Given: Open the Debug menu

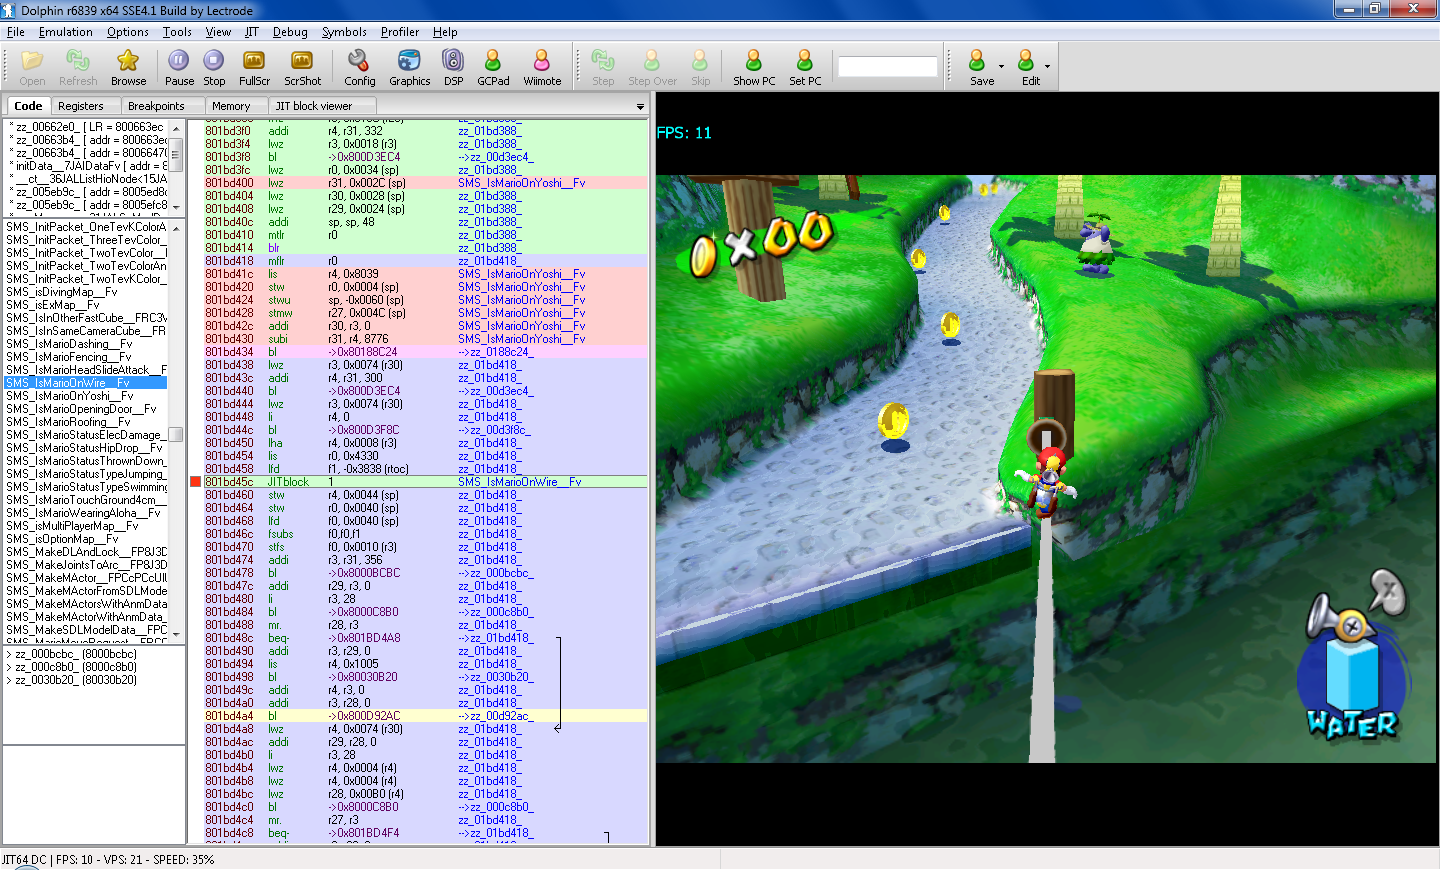Looking at the screenshot, I should [x=290, y=32].
